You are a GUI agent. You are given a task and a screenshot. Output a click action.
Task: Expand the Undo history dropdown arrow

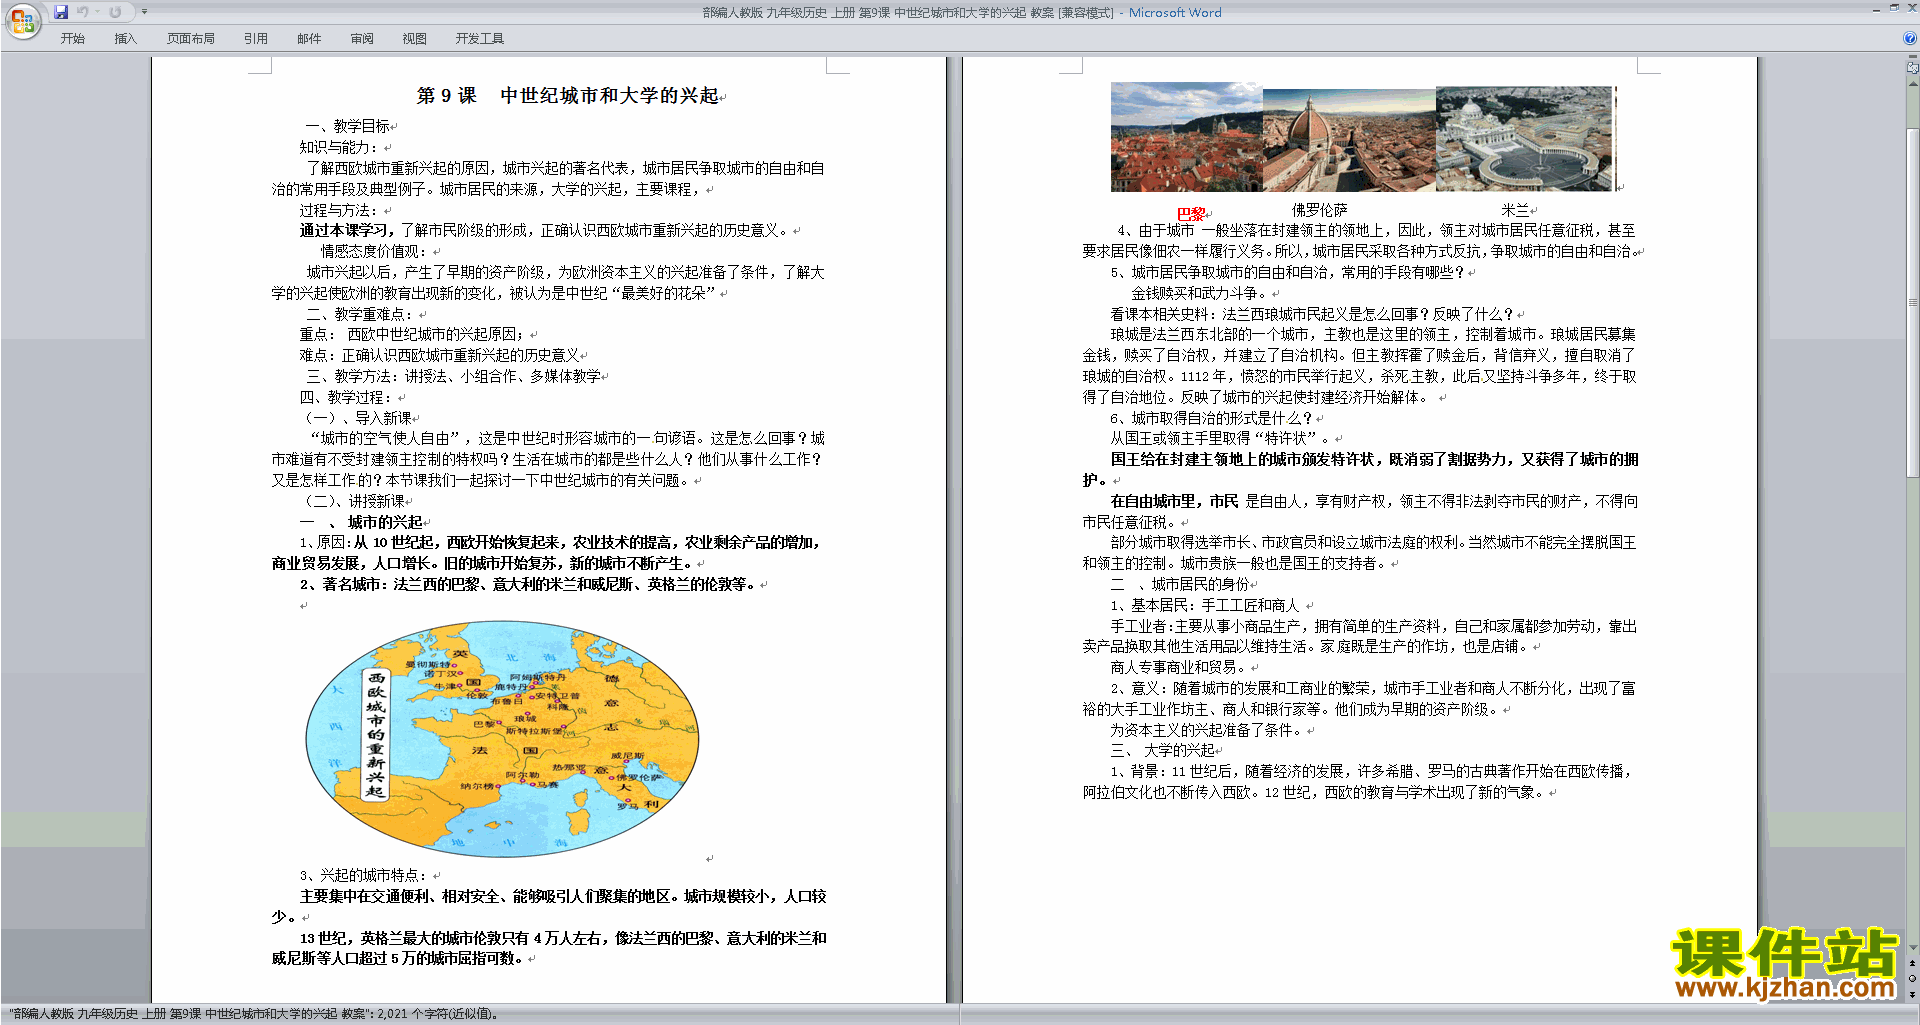(97, 12)
